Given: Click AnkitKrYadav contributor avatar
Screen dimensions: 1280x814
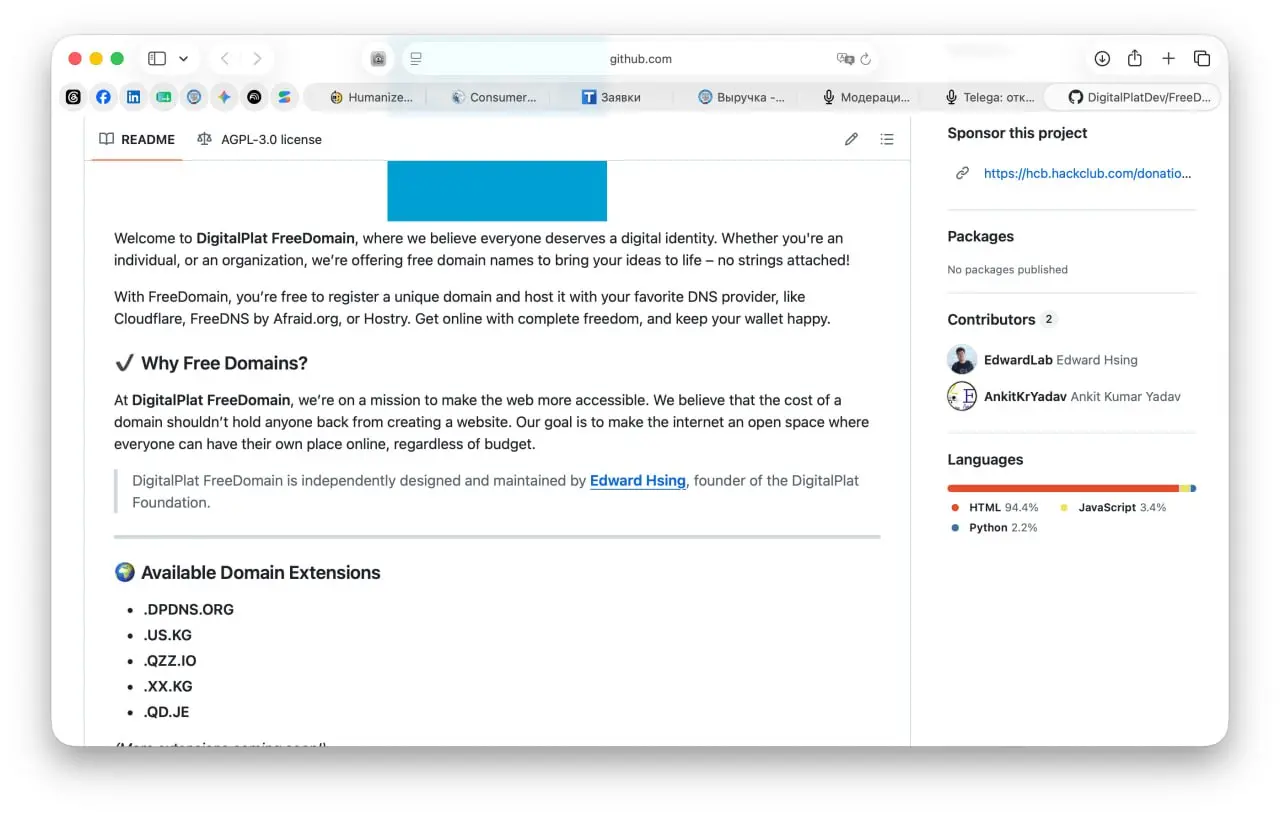Looking at the screenshot, I should pyautogui.click(x=962, y=396).
